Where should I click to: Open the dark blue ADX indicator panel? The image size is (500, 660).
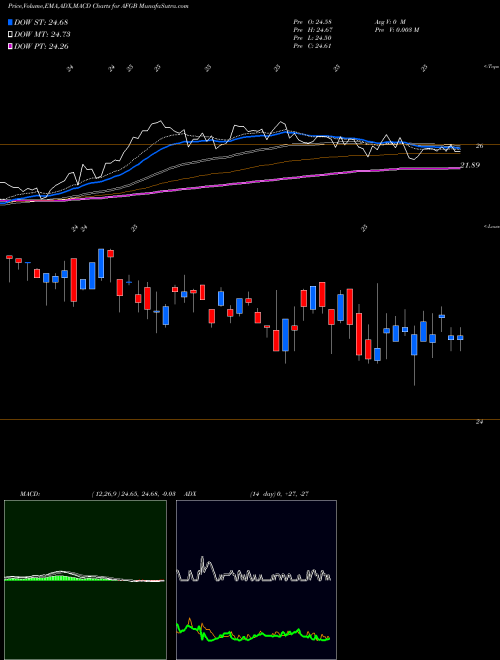(x=256, y=580)
